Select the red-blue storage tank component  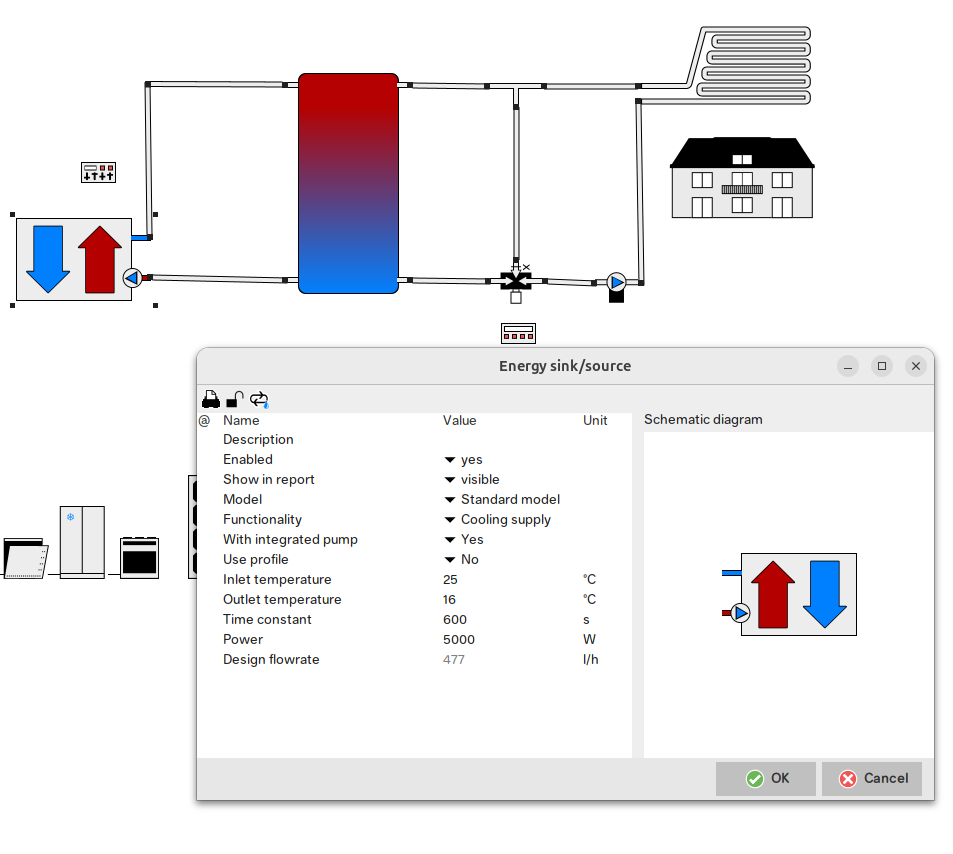pos(348,183)
